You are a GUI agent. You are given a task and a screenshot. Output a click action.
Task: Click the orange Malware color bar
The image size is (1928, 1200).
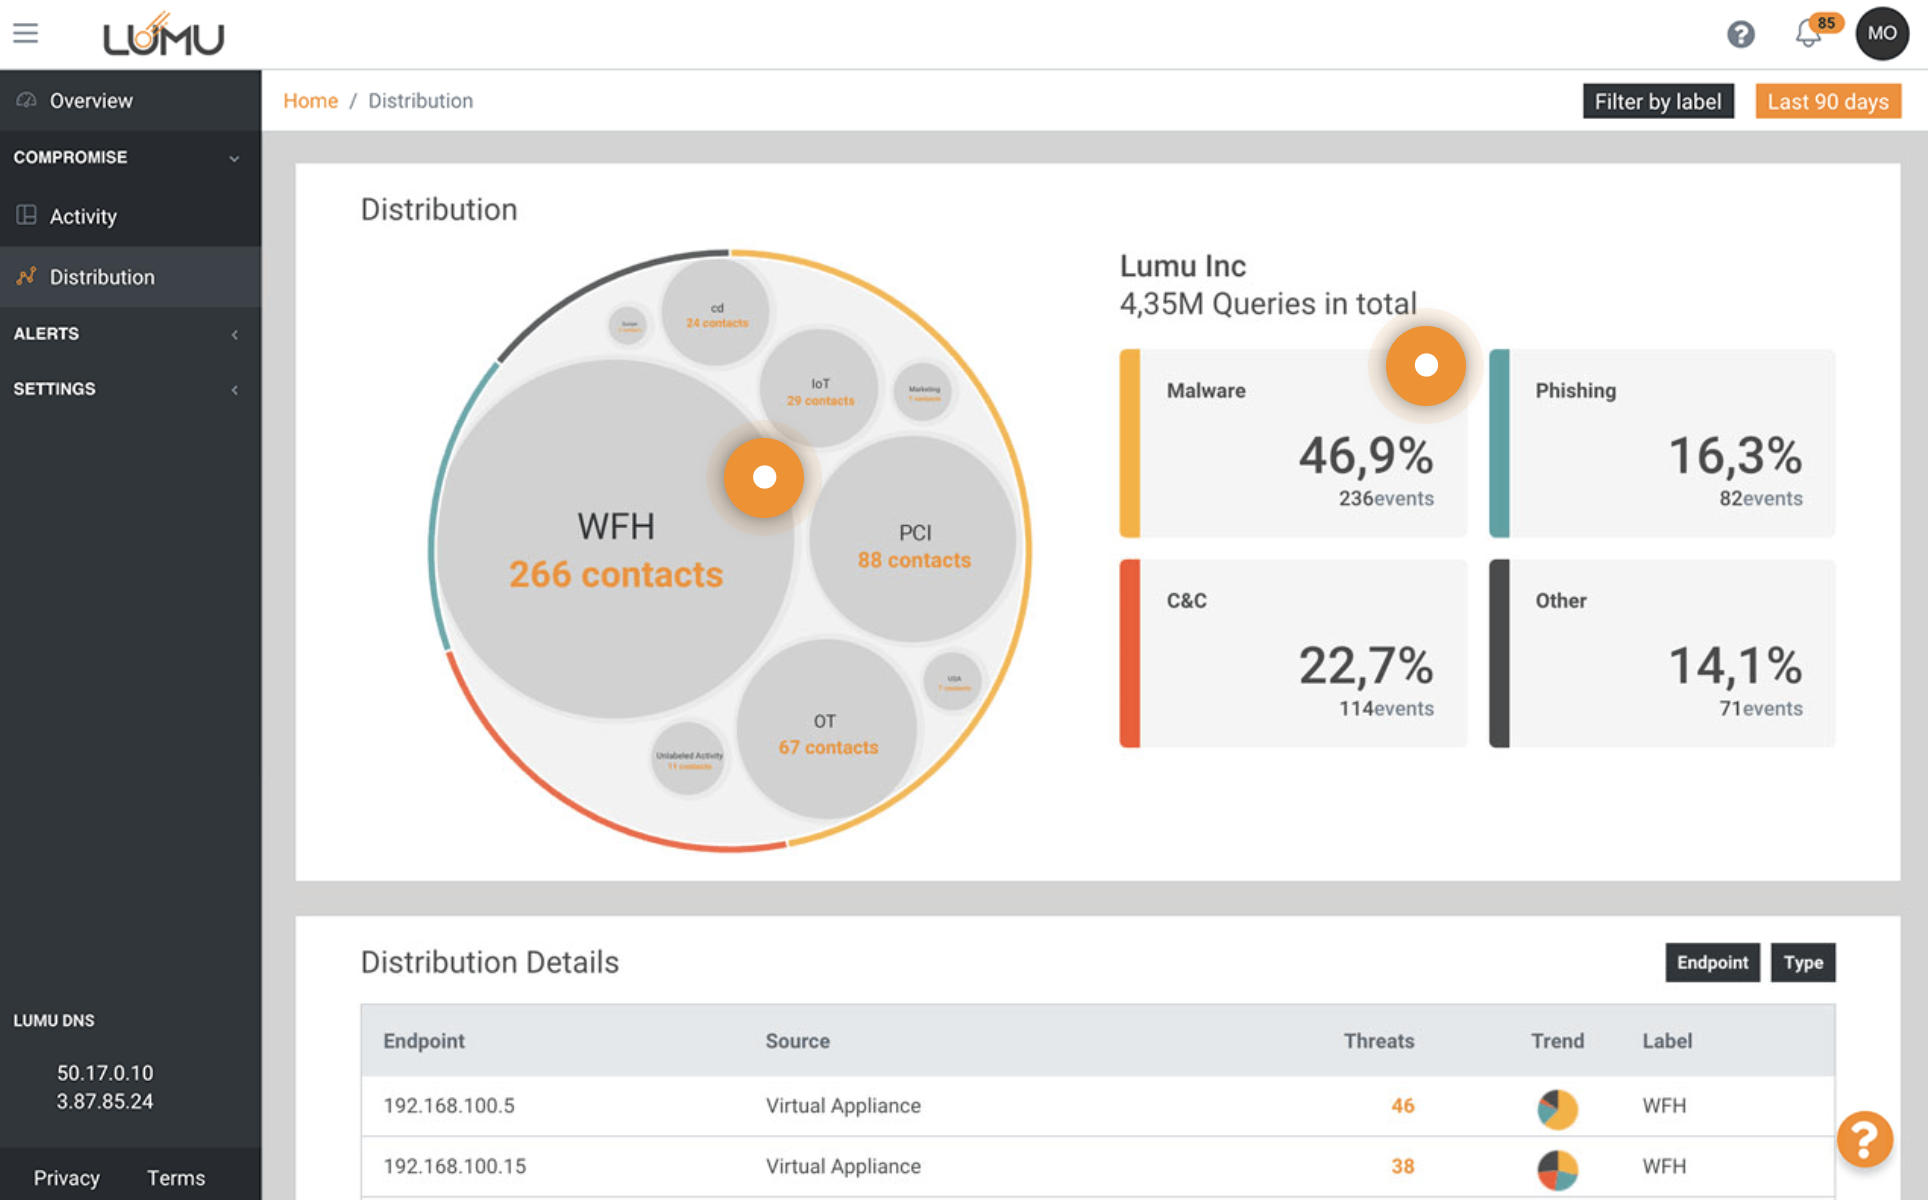point(1130,443)
